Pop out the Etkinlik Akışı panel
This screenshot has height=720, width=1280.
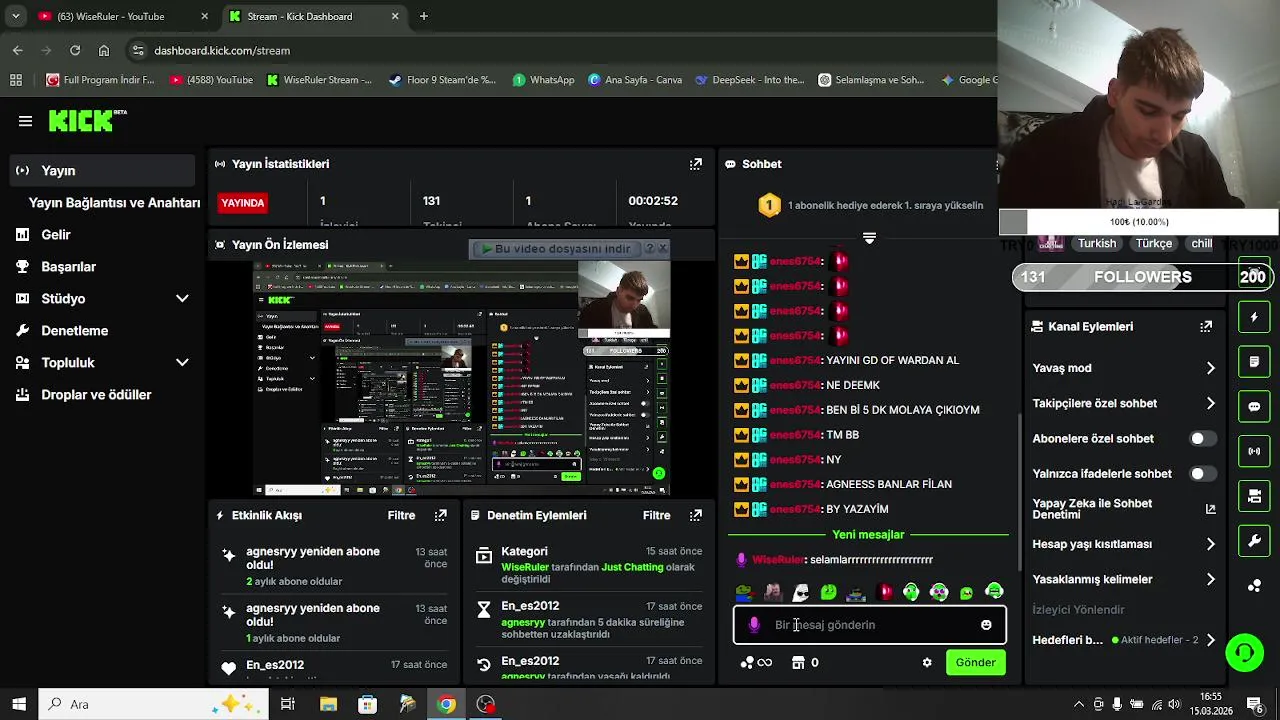tap(440, 515)
